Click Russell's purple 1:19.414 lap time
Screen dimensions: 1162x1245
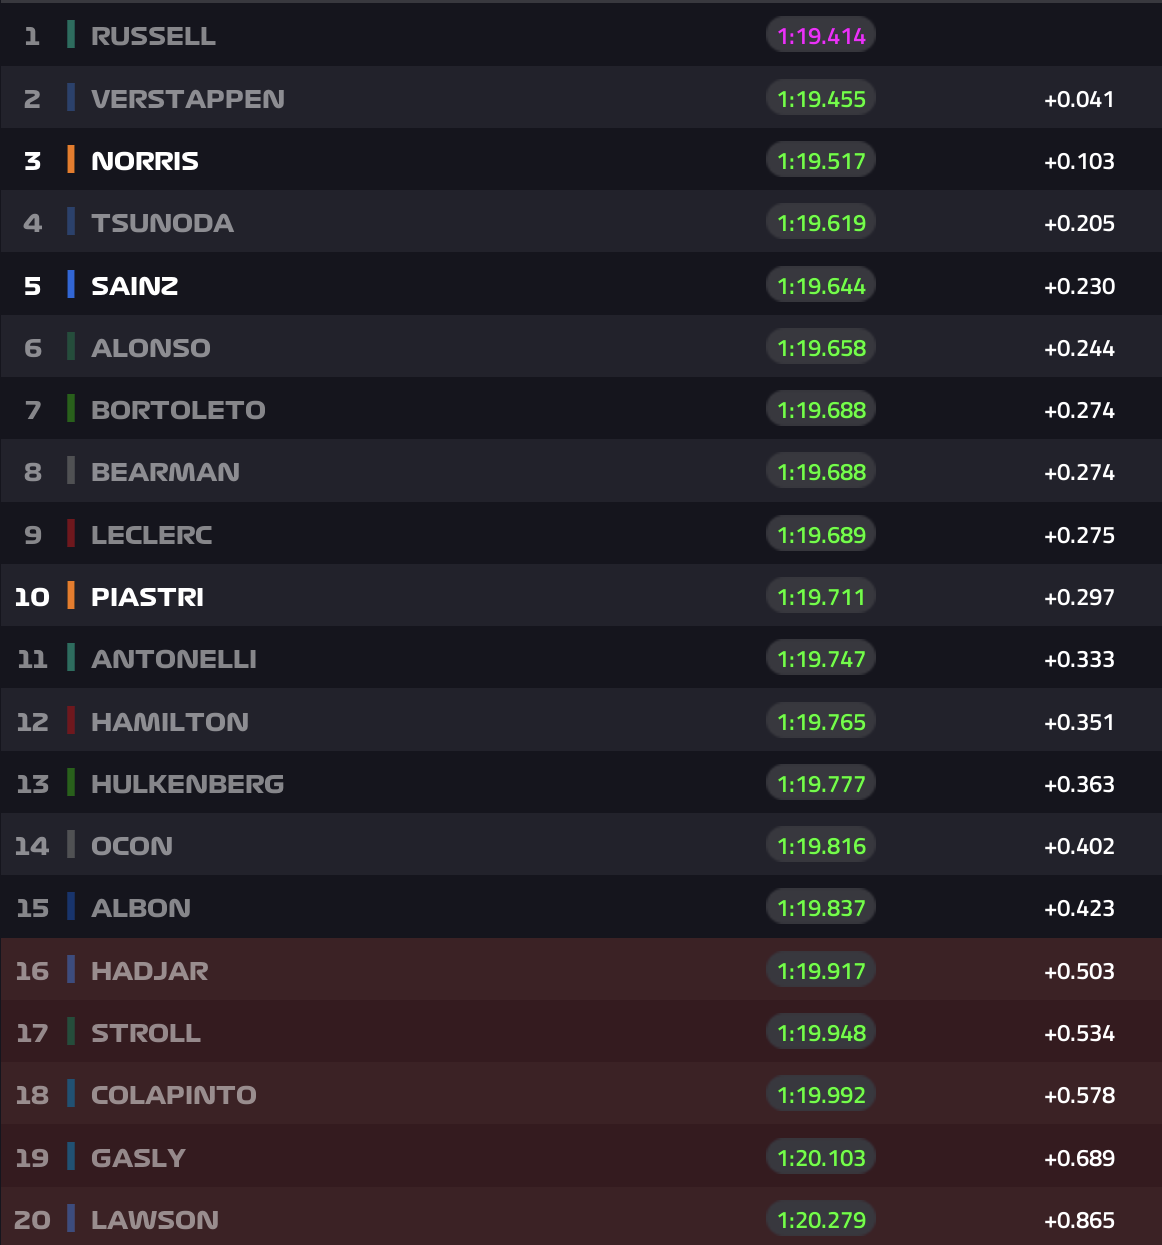click(821, 36)
